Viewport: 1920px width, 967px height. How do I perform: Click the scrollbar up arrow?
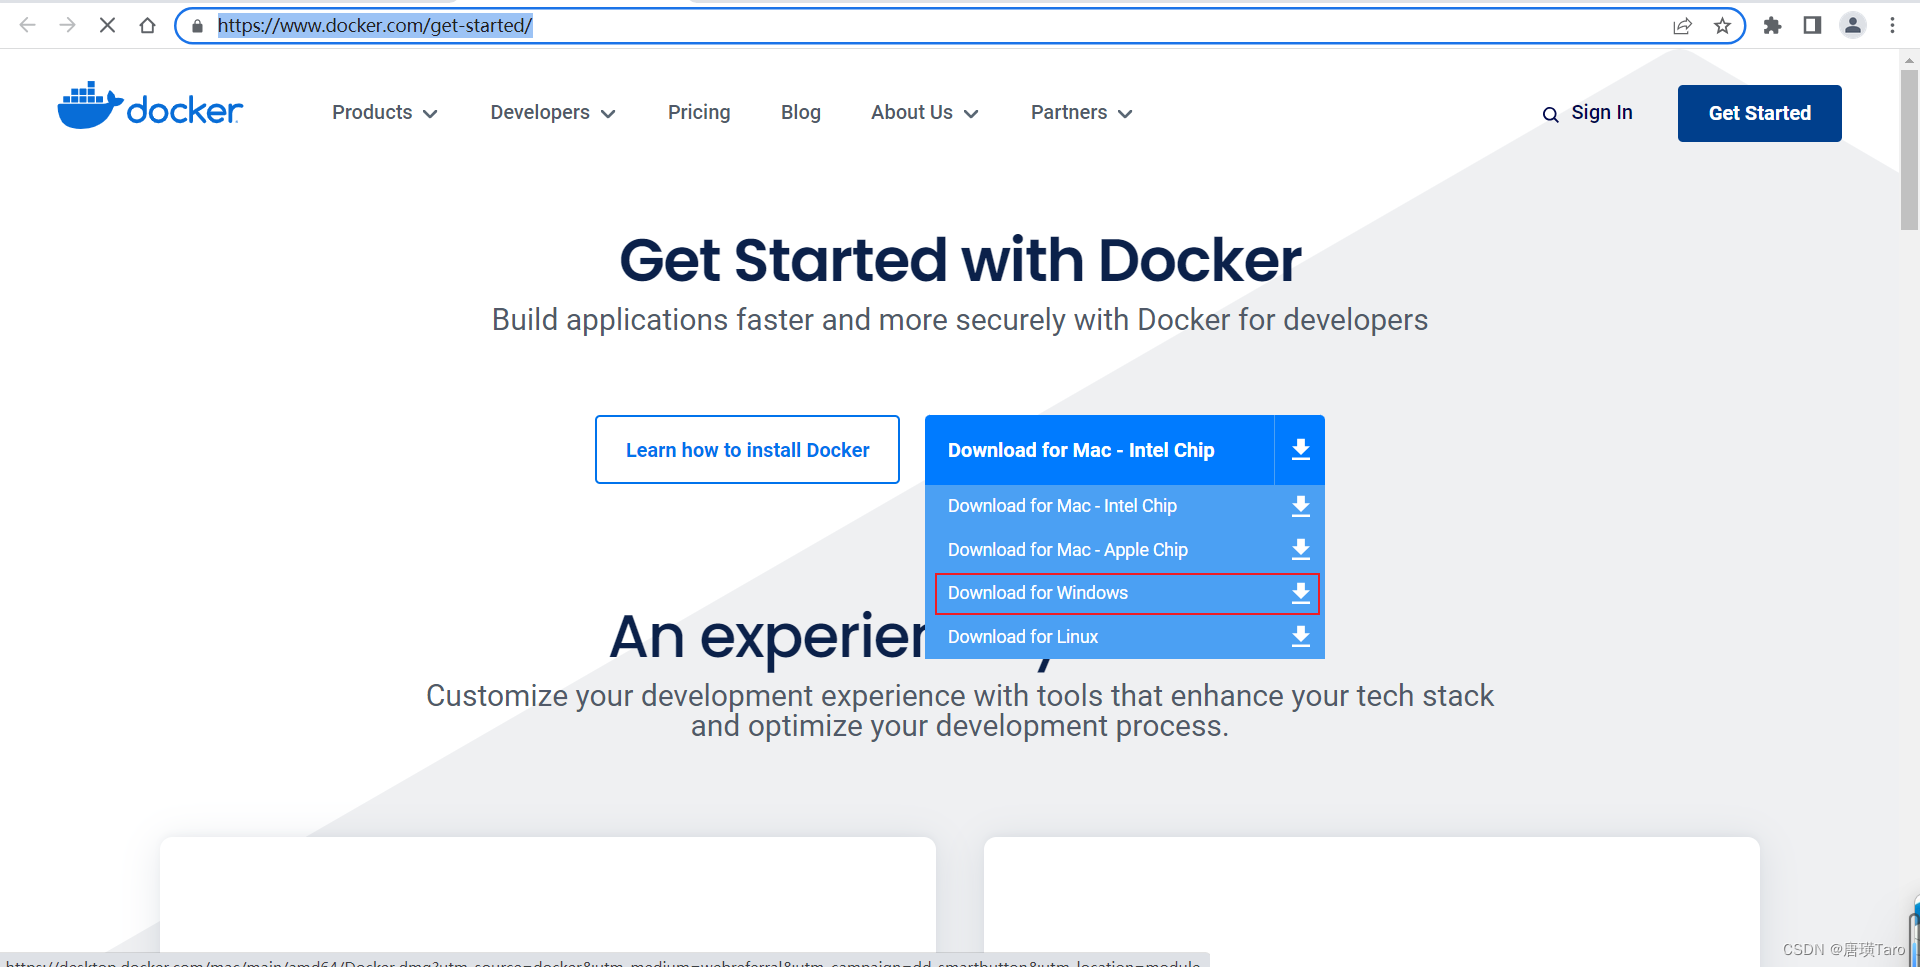tap(1909, 60)
